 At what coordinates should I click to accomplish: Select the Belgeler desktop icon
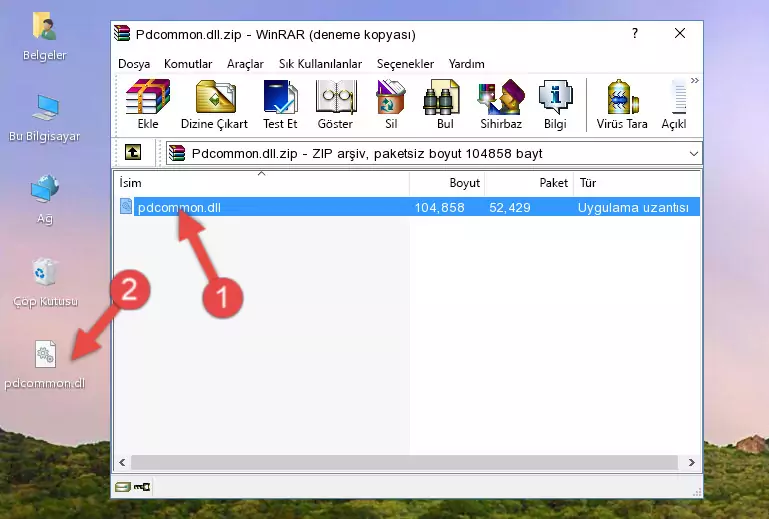tap(45, 37)
